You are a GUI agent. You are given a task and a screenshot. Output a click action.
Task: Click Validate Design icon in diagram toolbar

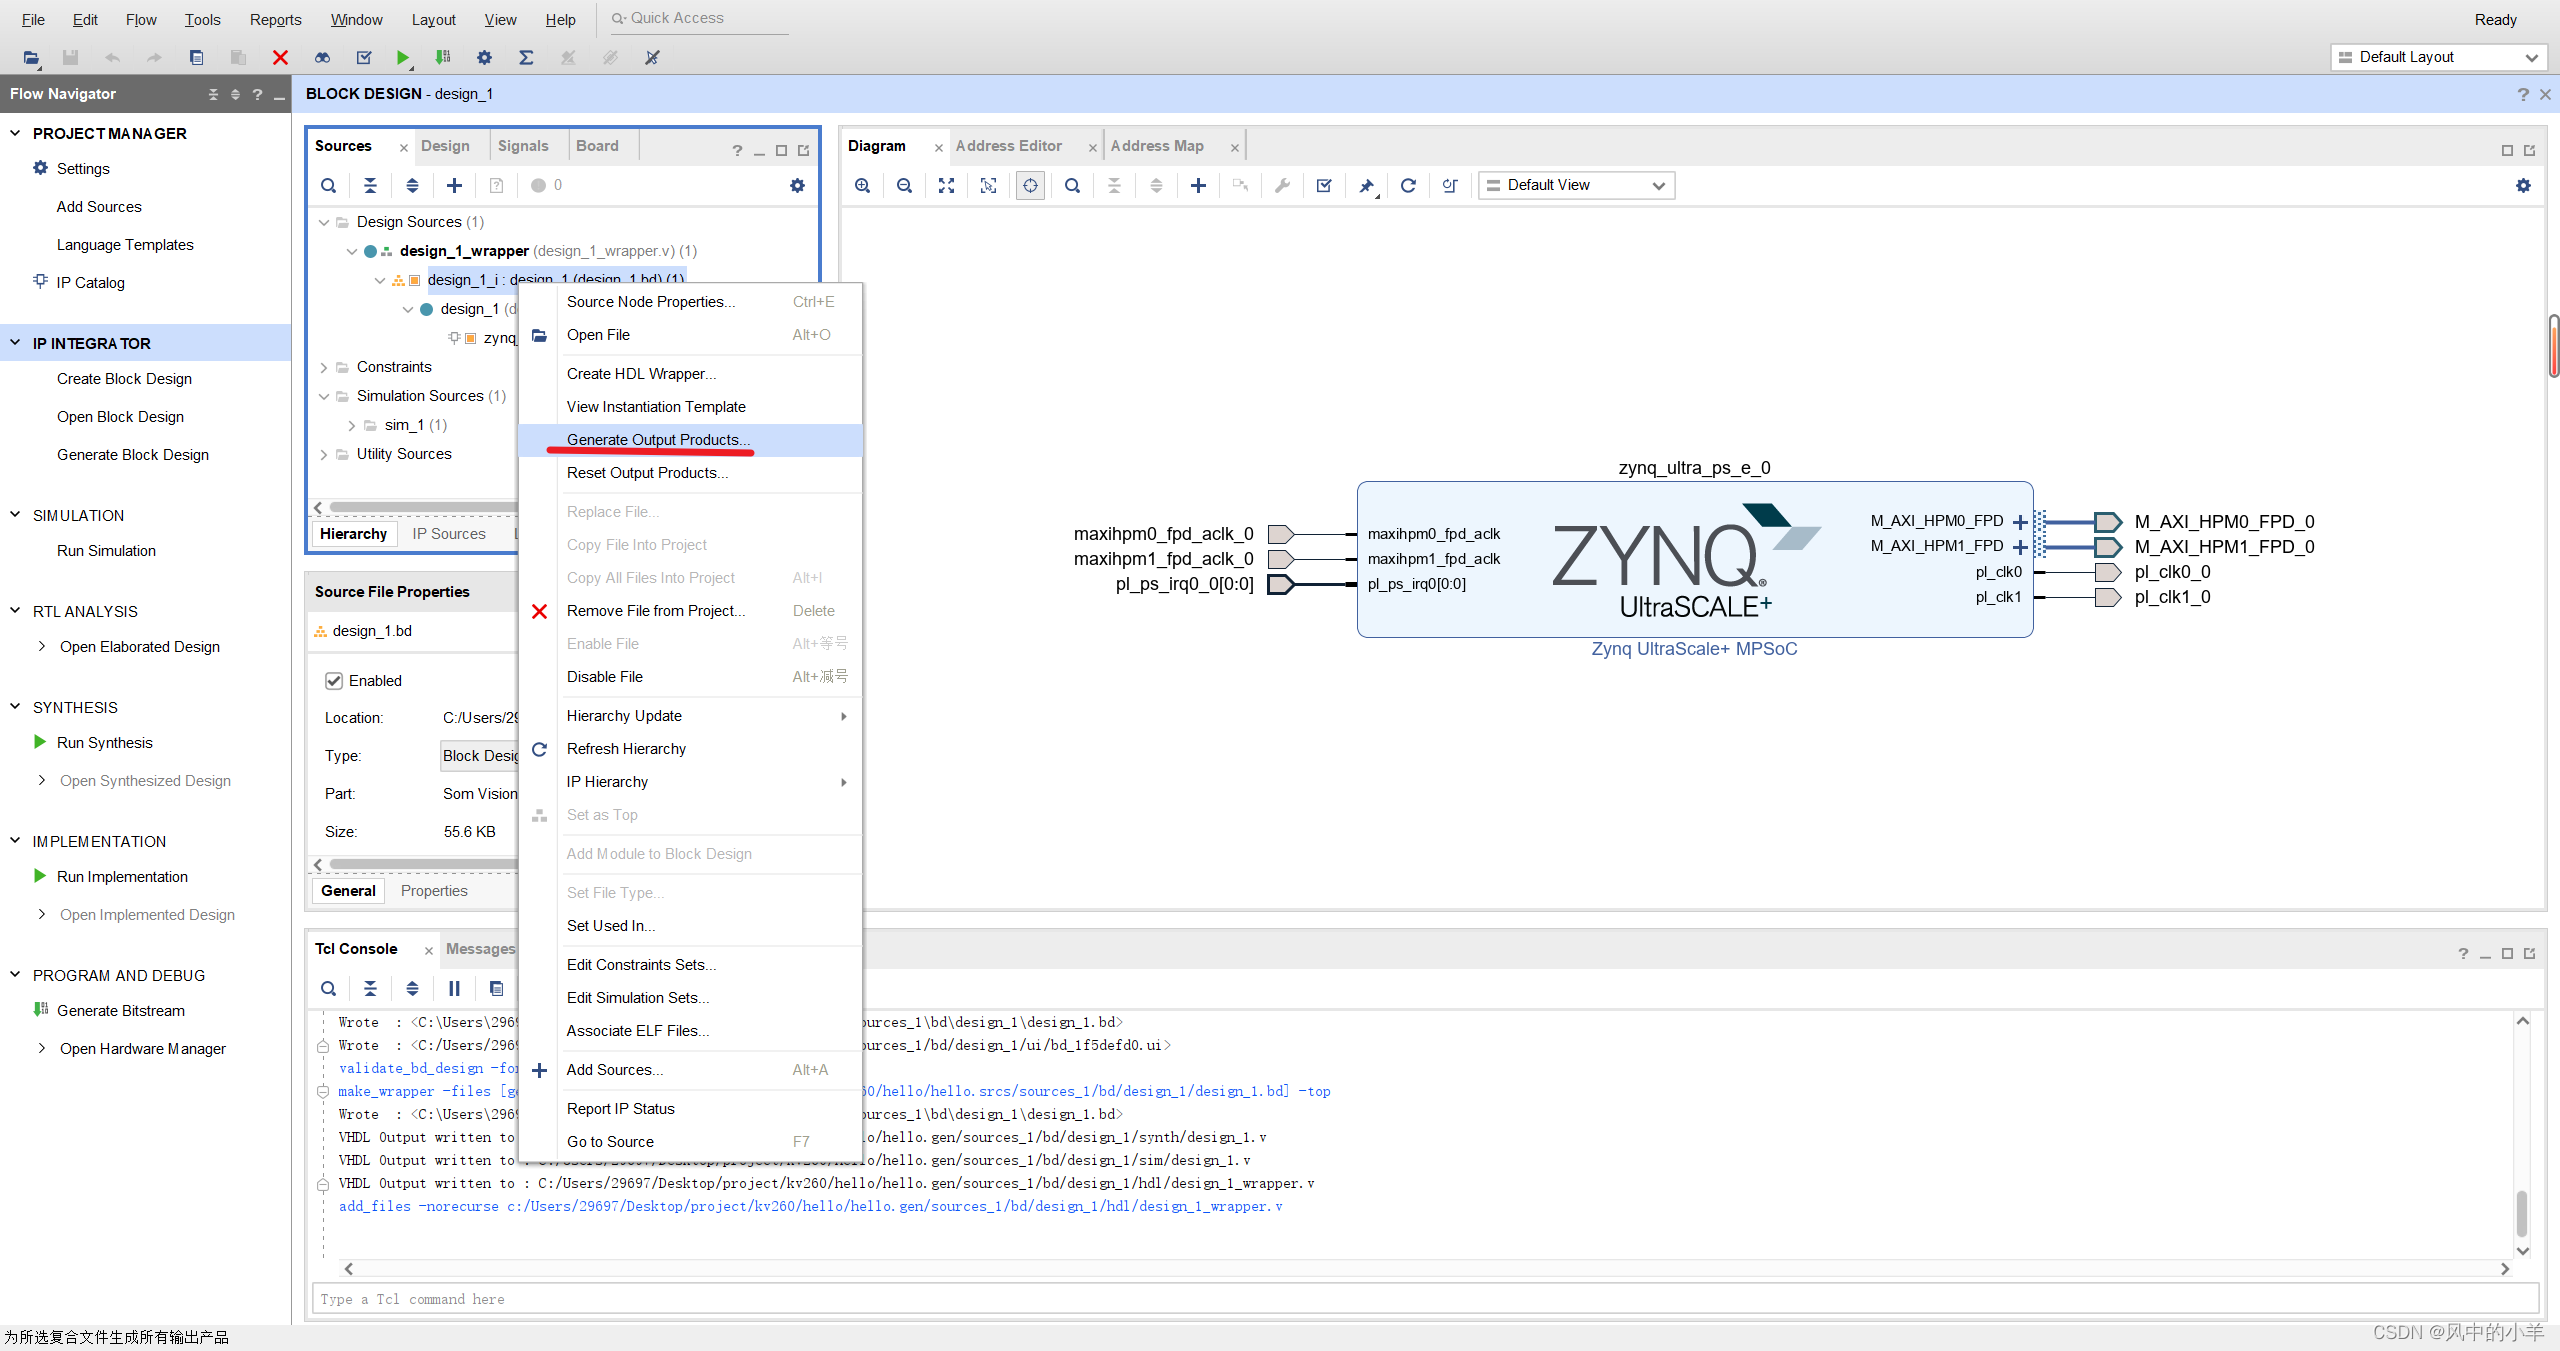click(x=1324, y=185)
